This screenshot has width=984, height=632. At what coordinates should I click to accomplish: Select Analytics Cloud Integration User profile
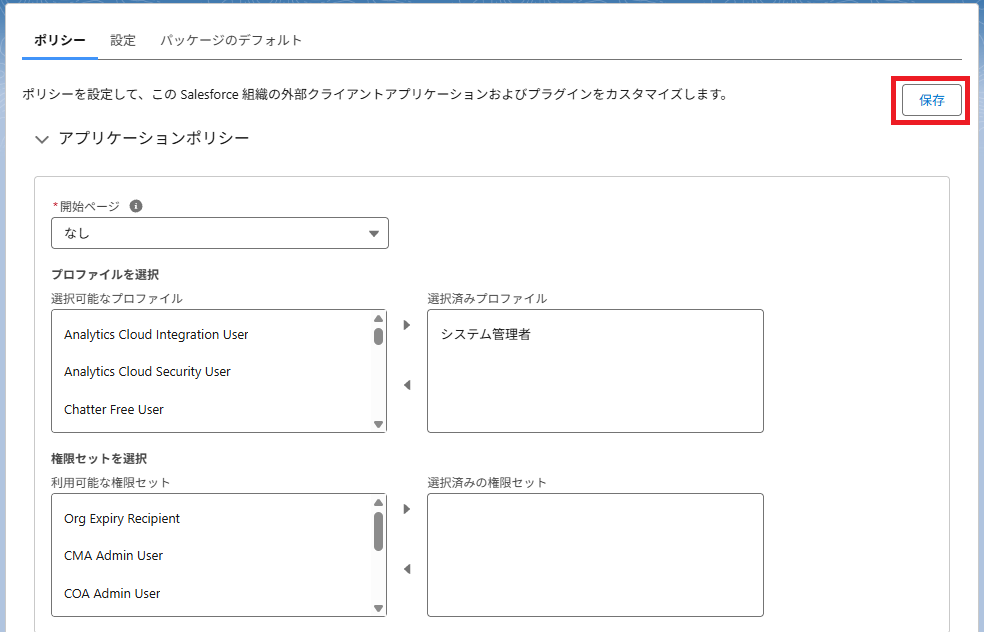click(x=156, y=335)
